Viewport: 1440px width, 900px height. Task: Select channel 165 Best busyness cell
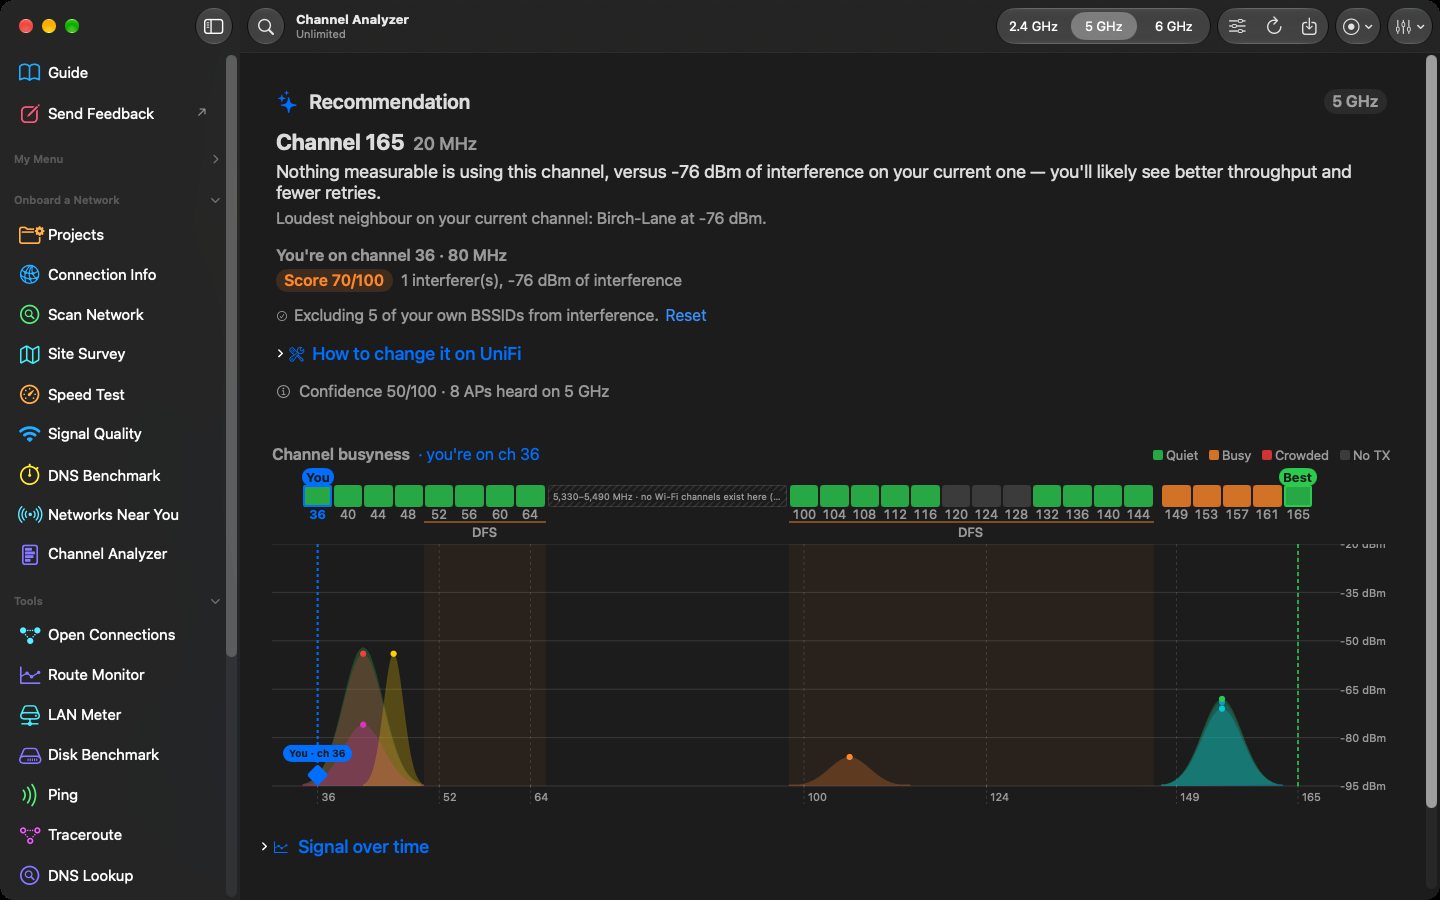tap(1298, 496)
